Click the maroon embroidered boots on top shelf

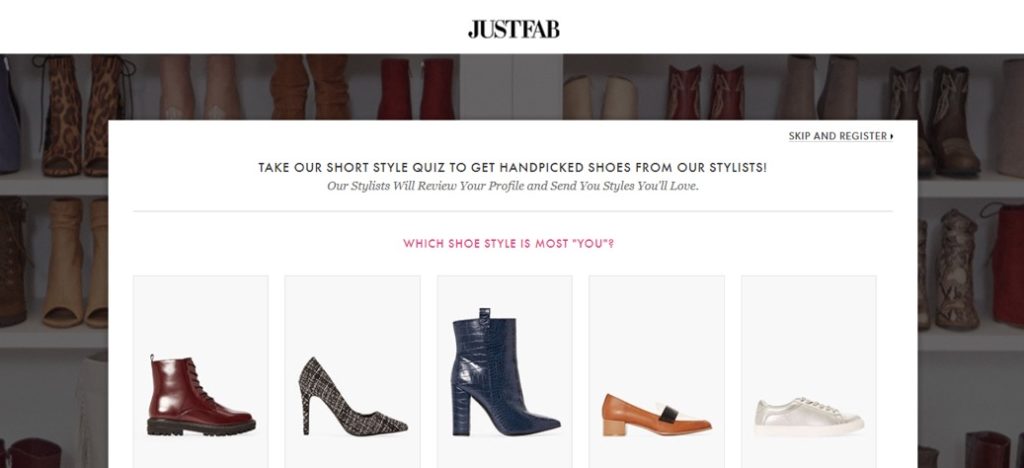click(705, 91)
